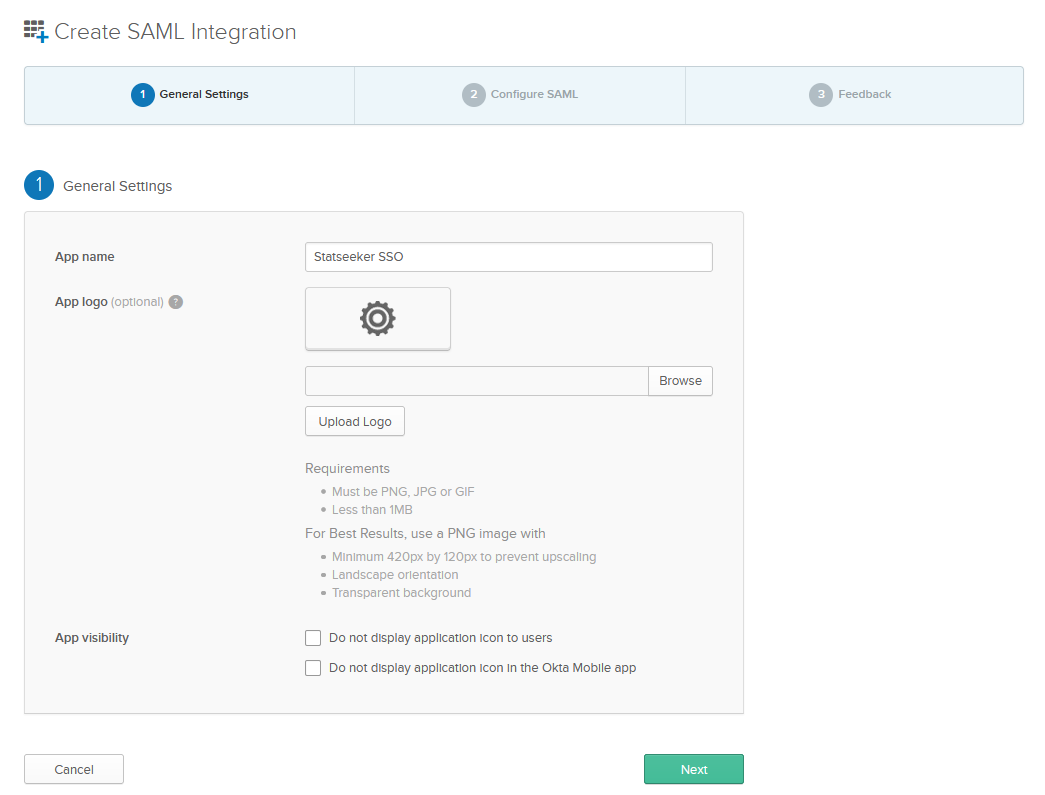Check Do not display icon in Okta Mobile app
The height and width of the screenshot is (795, 1045).
(313, 668)
